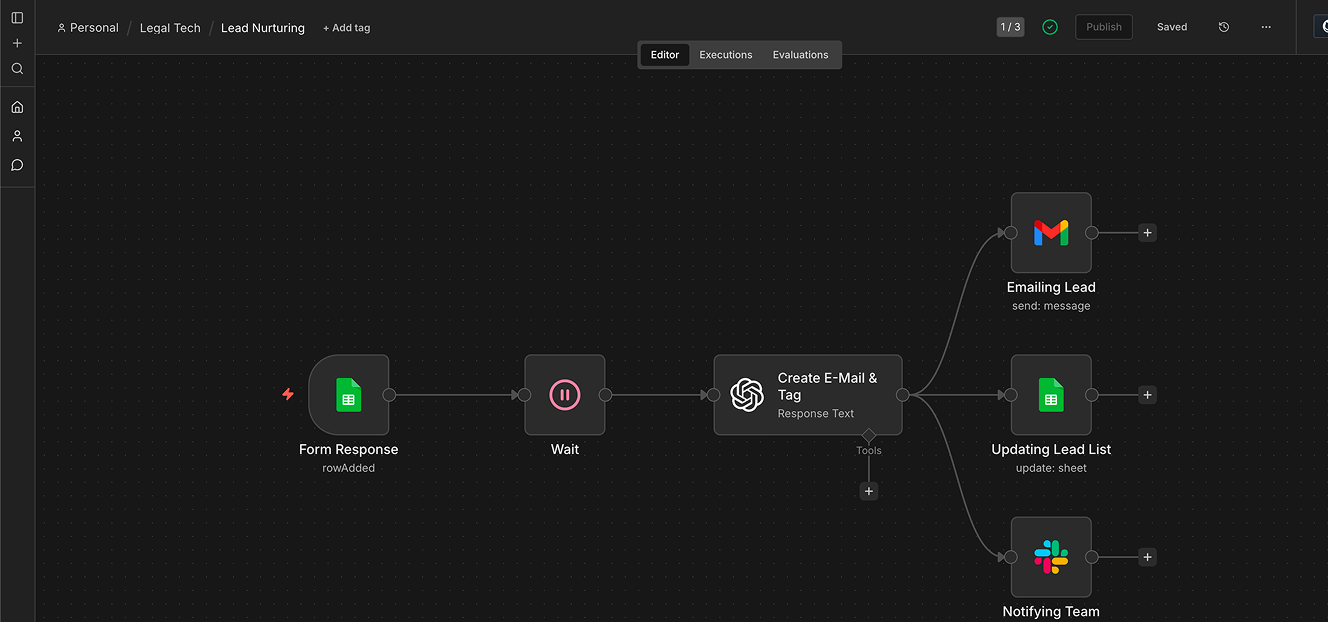The width and height of the screenshot is (1328, 622).
Task: Switch to the Evaluations tab
Action: 800,55
